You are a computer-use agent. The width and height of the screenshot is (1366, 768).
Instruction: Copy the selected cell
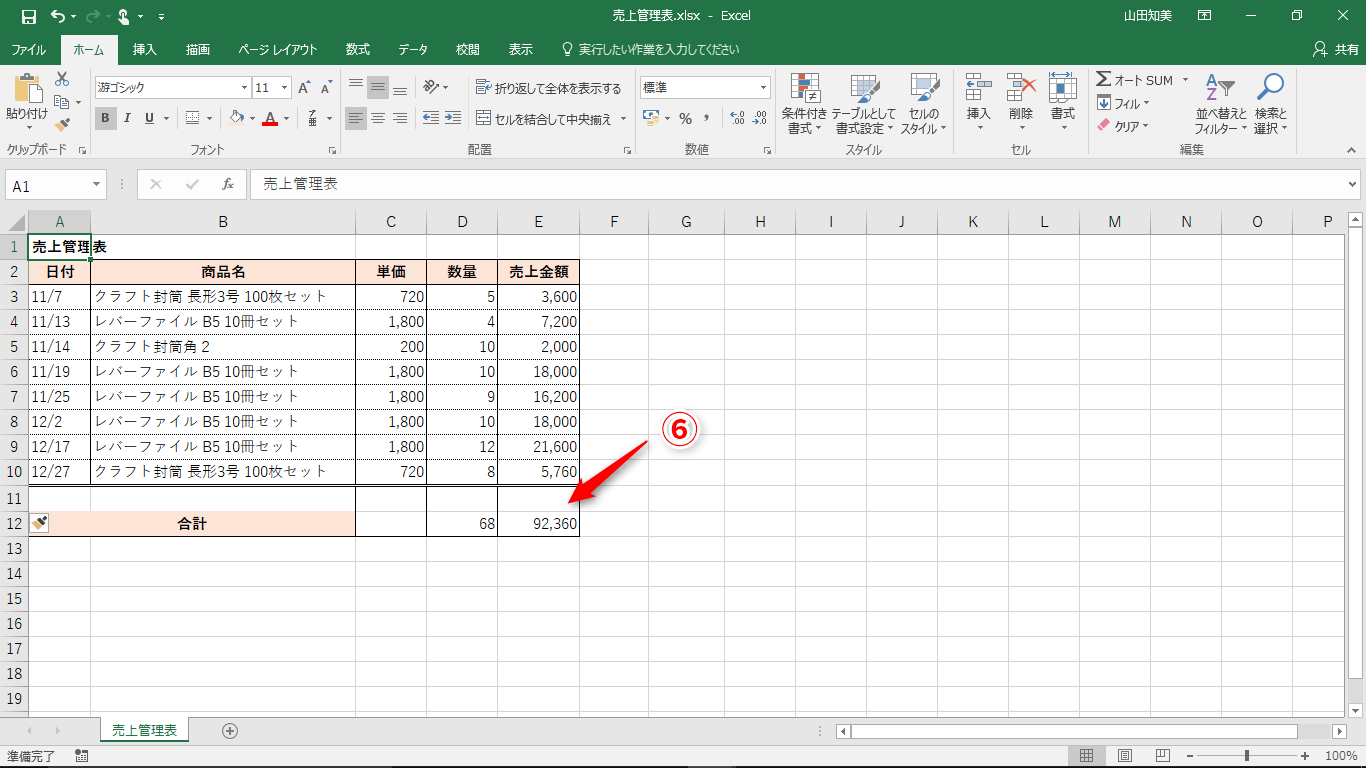62,102
